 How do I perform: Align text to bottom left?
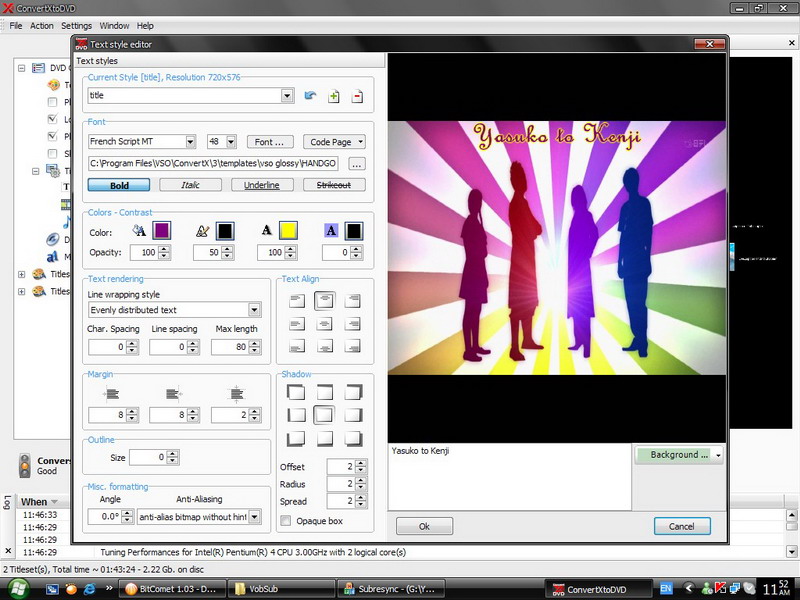[x=297, y=346]
